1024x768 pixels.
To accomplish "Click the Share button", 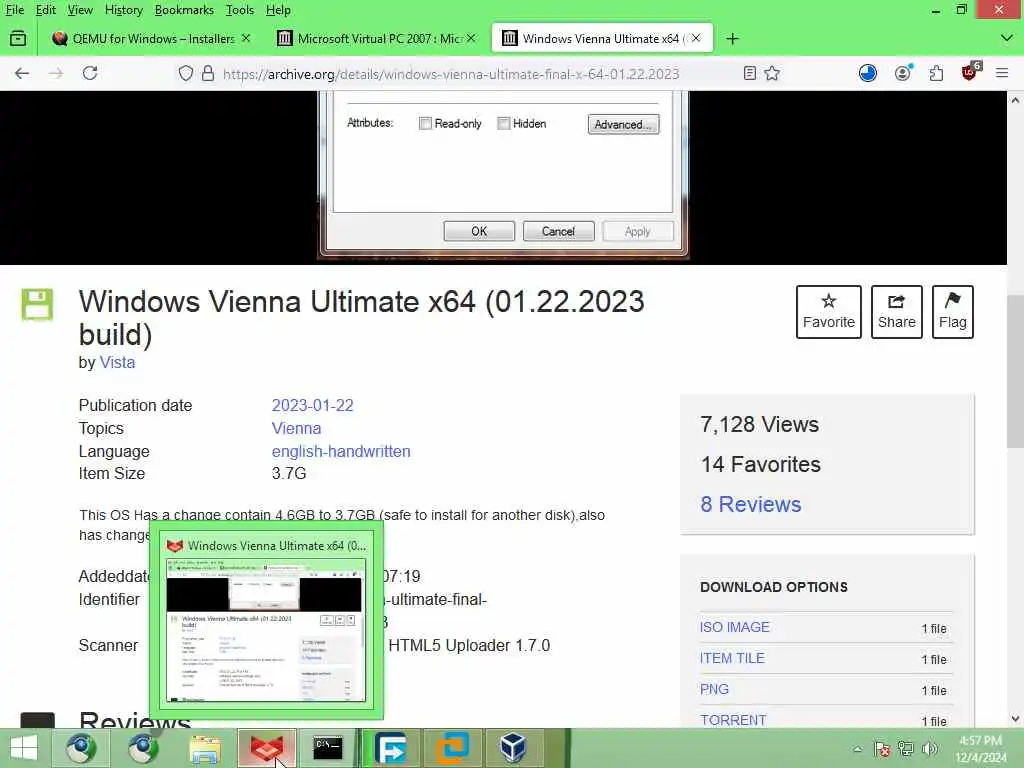I will coord(897,312).
